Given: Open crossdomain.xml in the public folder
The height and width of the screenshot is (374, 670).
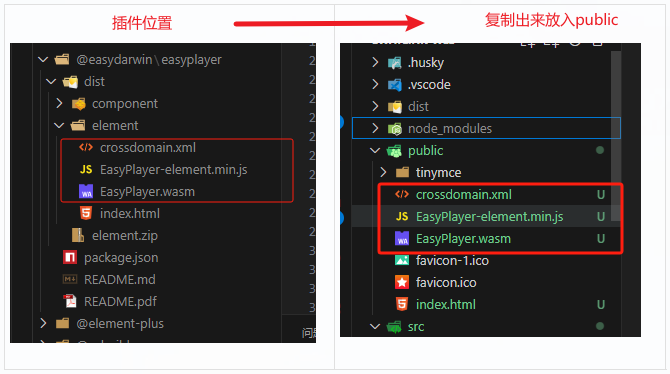Looking at the screenshot, I should click(464, 194).
